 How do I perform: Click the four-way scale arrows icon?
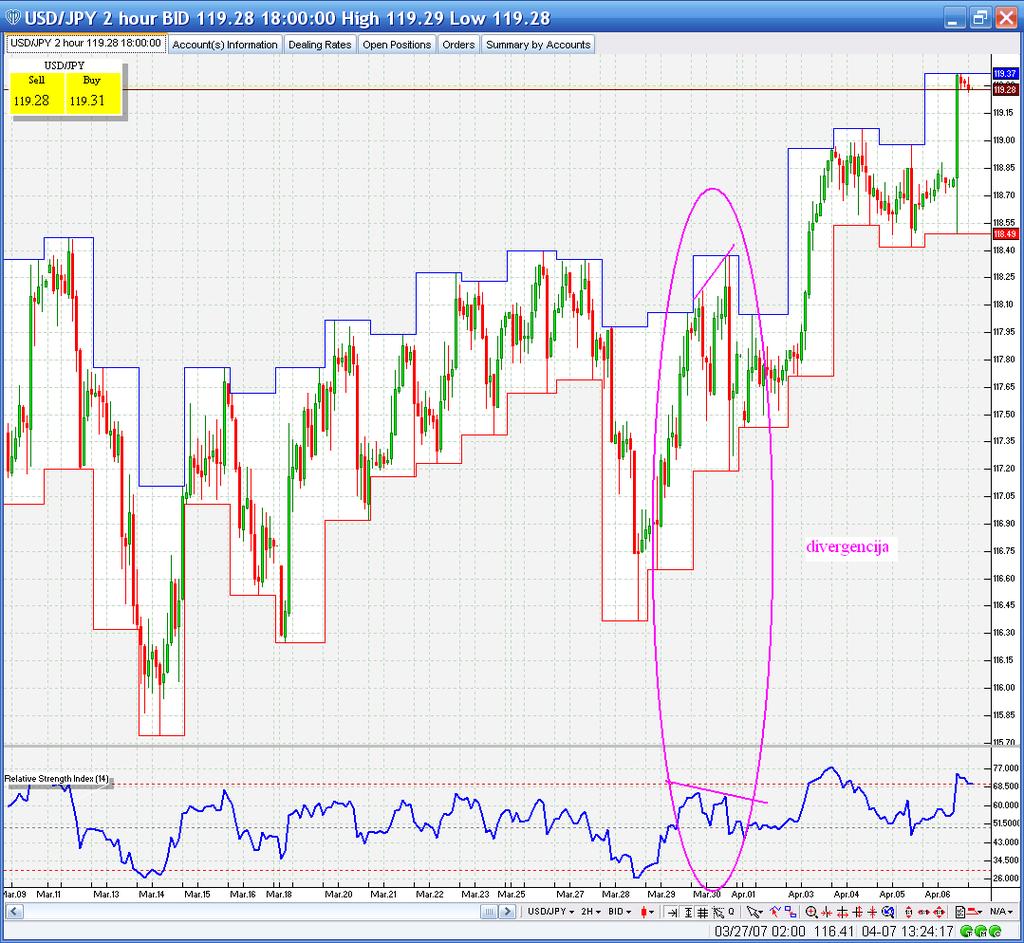(x=938, y=912)
